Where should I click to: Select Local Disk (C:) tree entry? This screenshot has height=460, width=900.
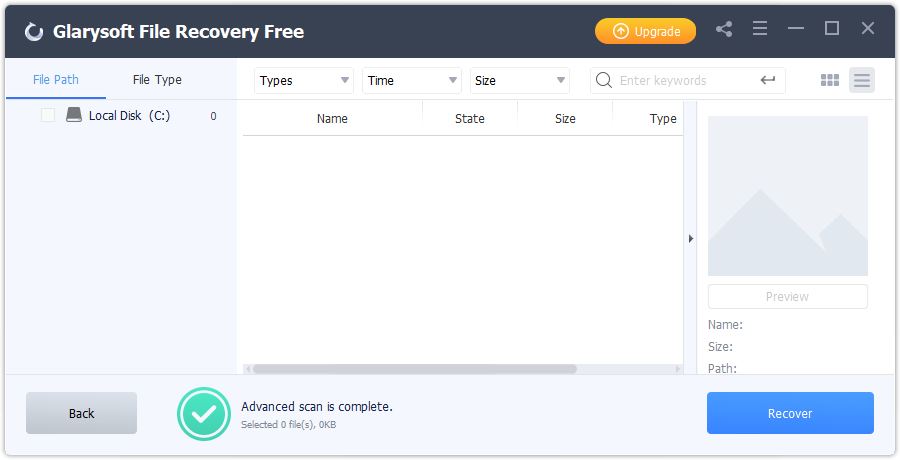coord(129,115)
